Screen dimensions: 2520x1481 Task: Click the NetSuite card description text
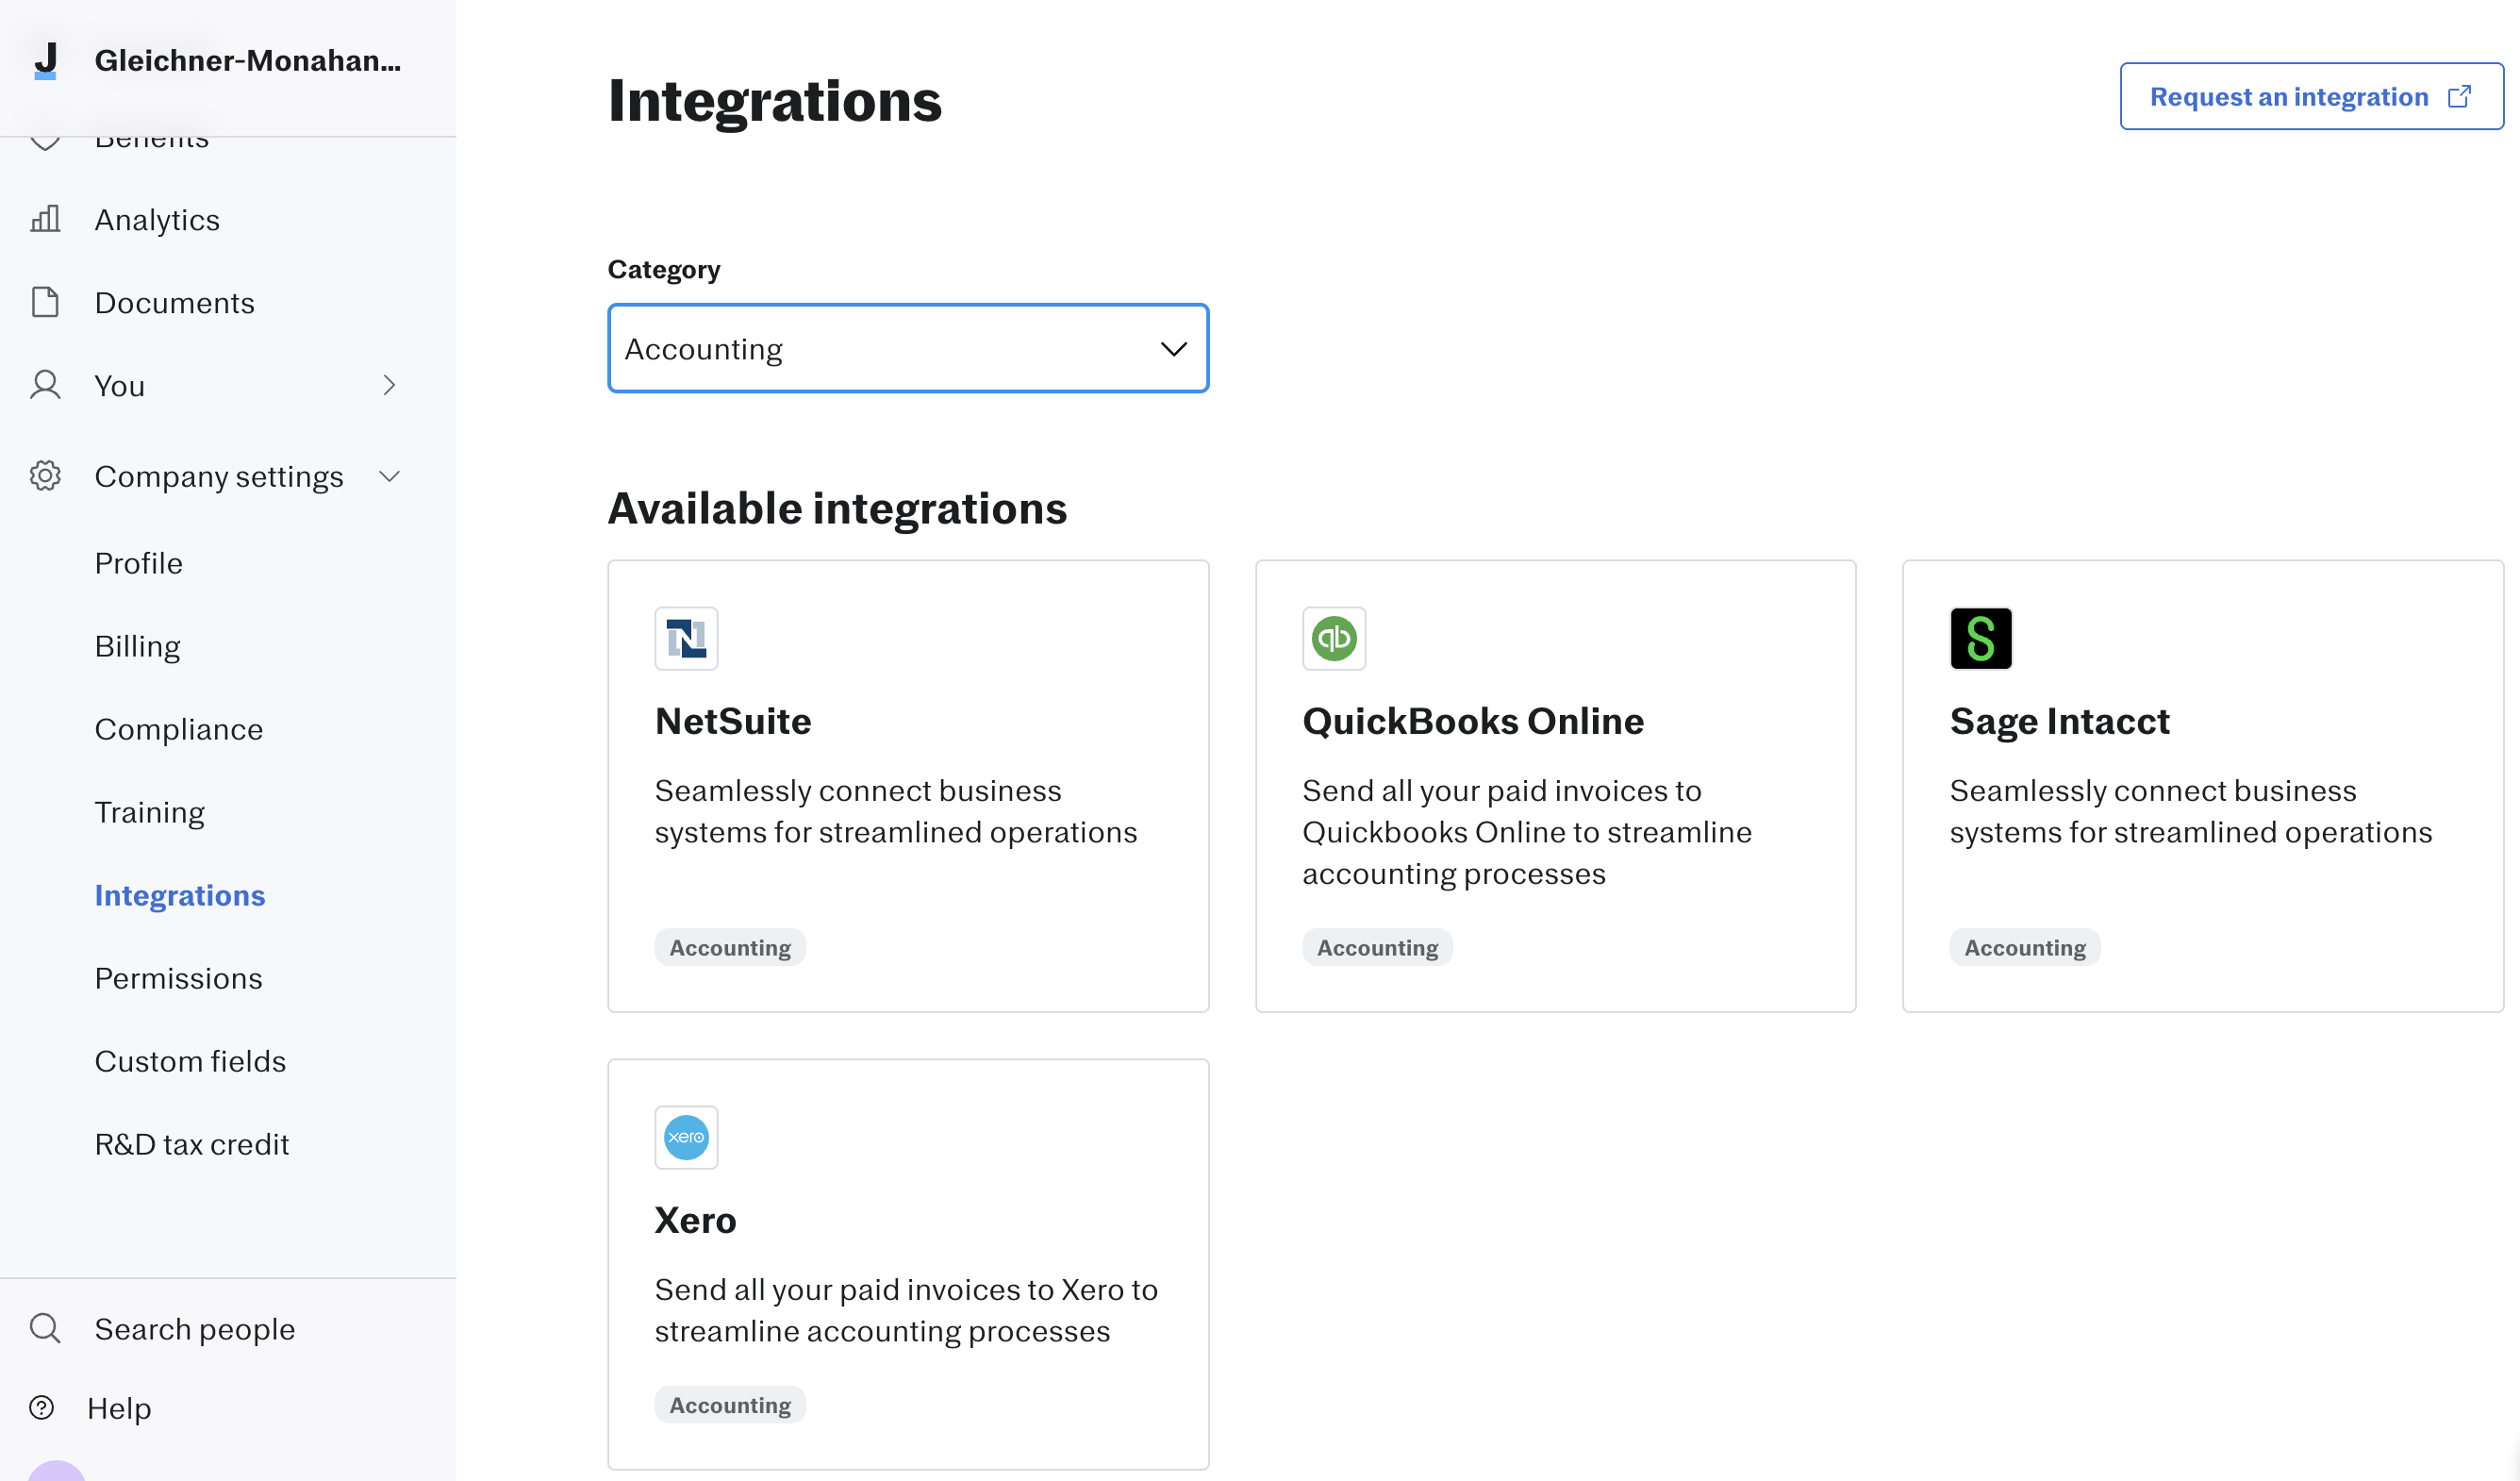point(896,811)
